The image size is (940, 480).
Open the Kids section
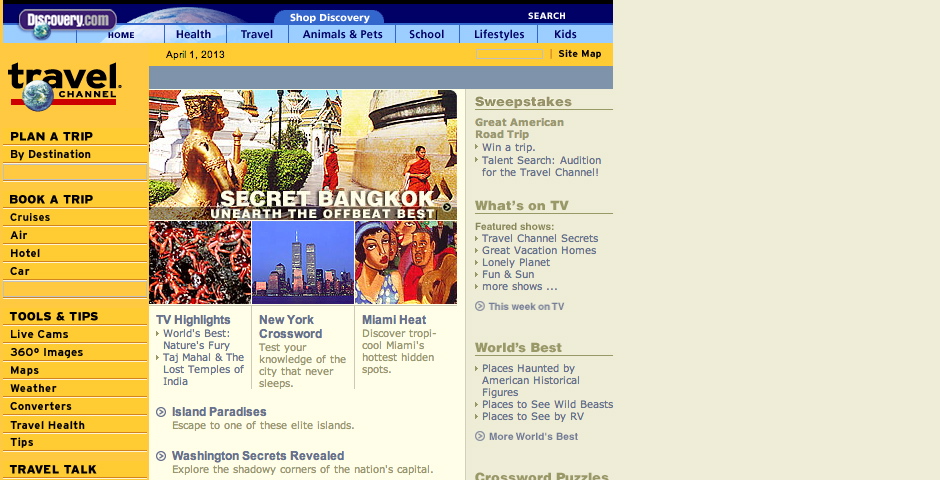click(565, 34)
